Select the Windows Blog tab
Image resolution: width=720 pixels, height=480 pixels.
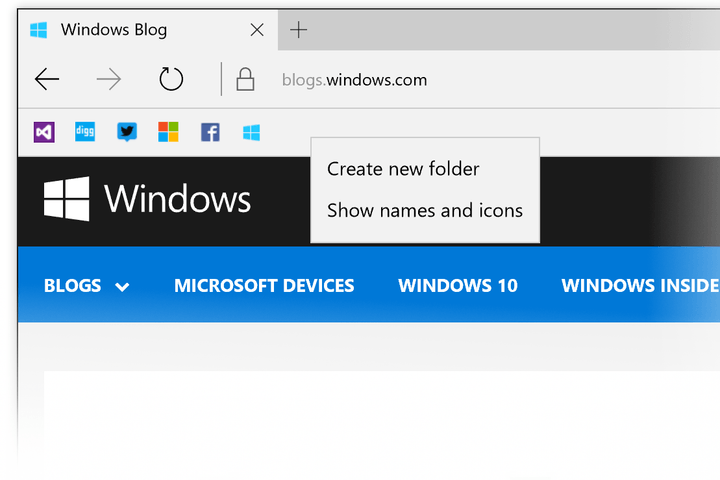tap(148, 30)
